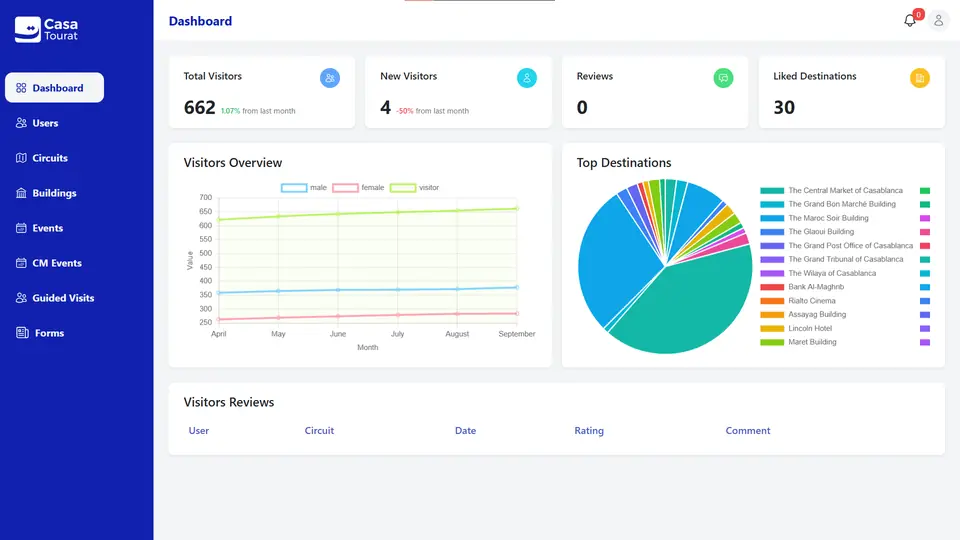
Task: Toggle the male series legend
Action: coord(304,187)
